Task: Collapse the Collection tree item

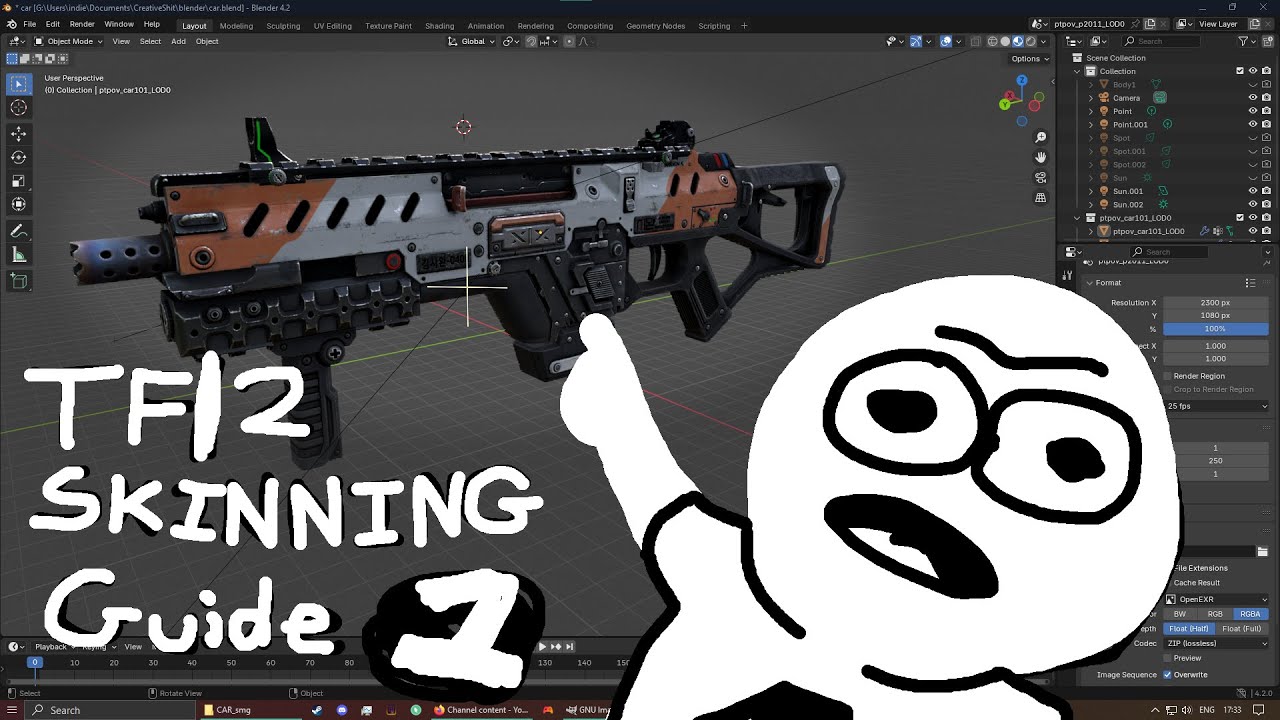Action: [1078, 71]
